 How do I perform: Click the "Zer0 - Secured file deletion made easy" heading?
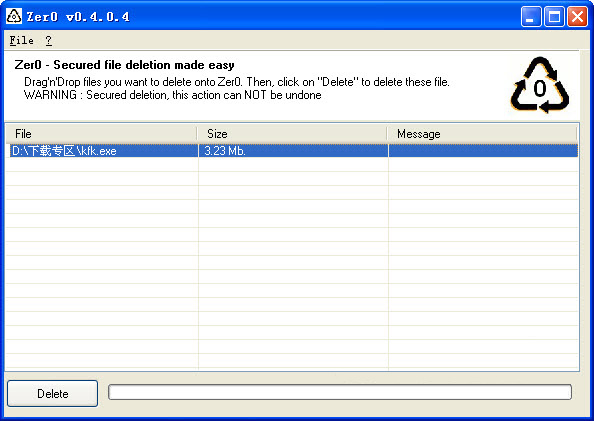tap(124, 65)
